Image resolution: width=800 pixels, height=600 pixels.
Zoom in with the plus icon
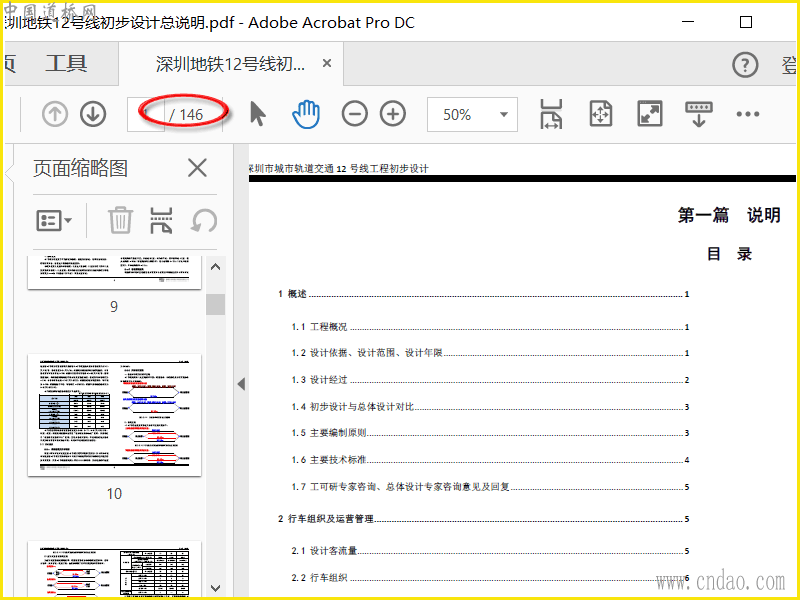(393, 114)
